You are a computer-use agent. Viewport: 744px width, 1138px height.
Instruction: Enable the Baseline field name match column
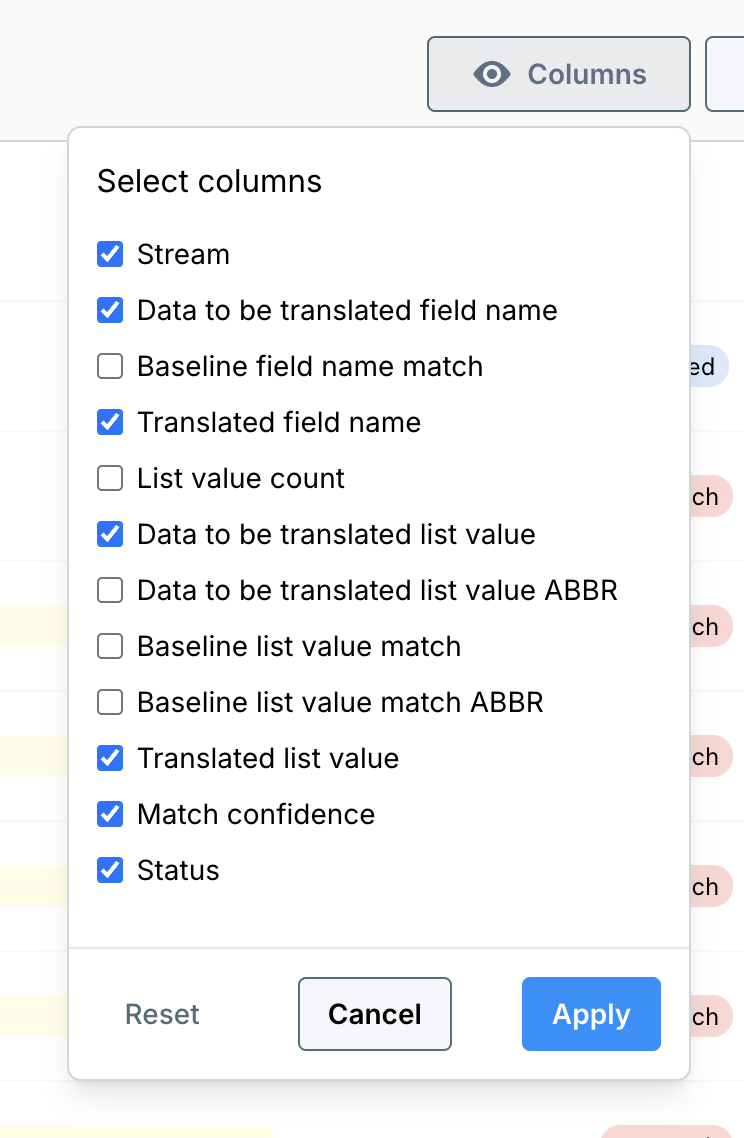(110, 366)
